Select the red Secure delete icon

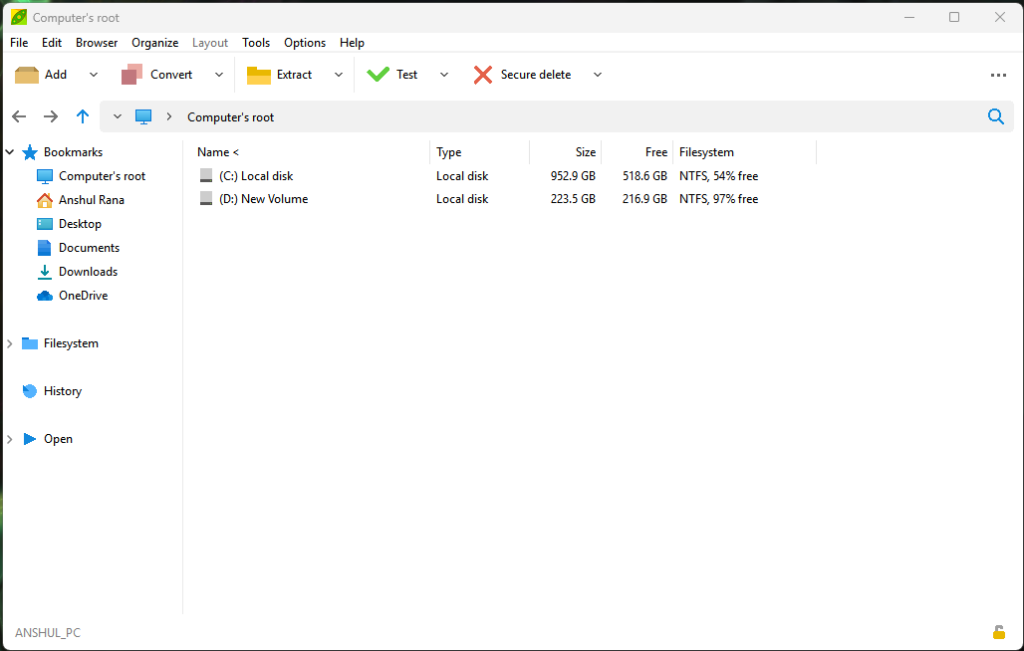(483, 74)
